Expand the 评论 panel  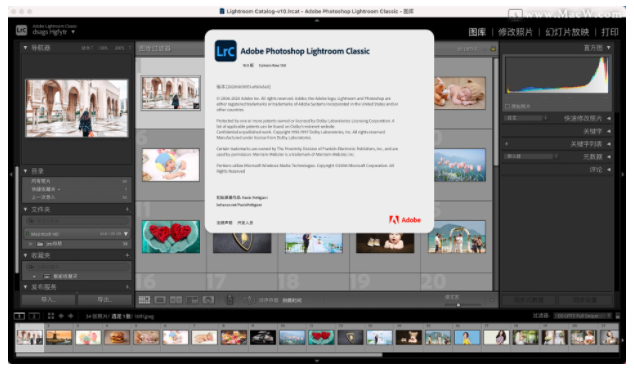pyautogui.click(x=609, y=169)
